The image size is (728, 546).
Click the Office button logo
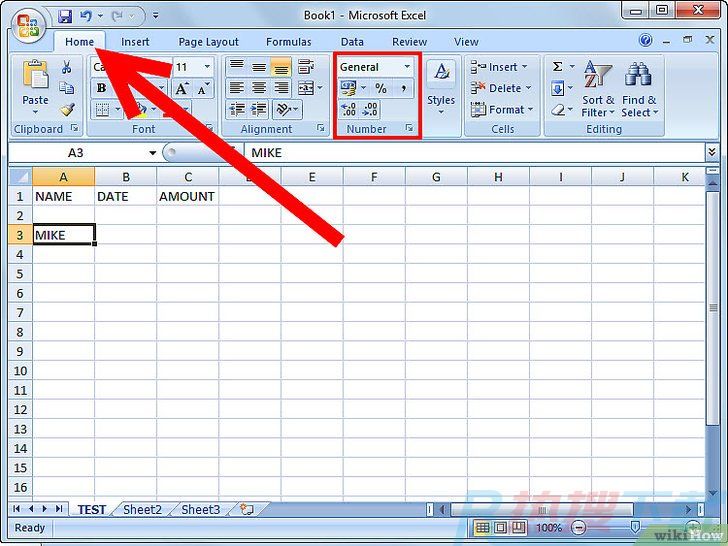(28, 26)
